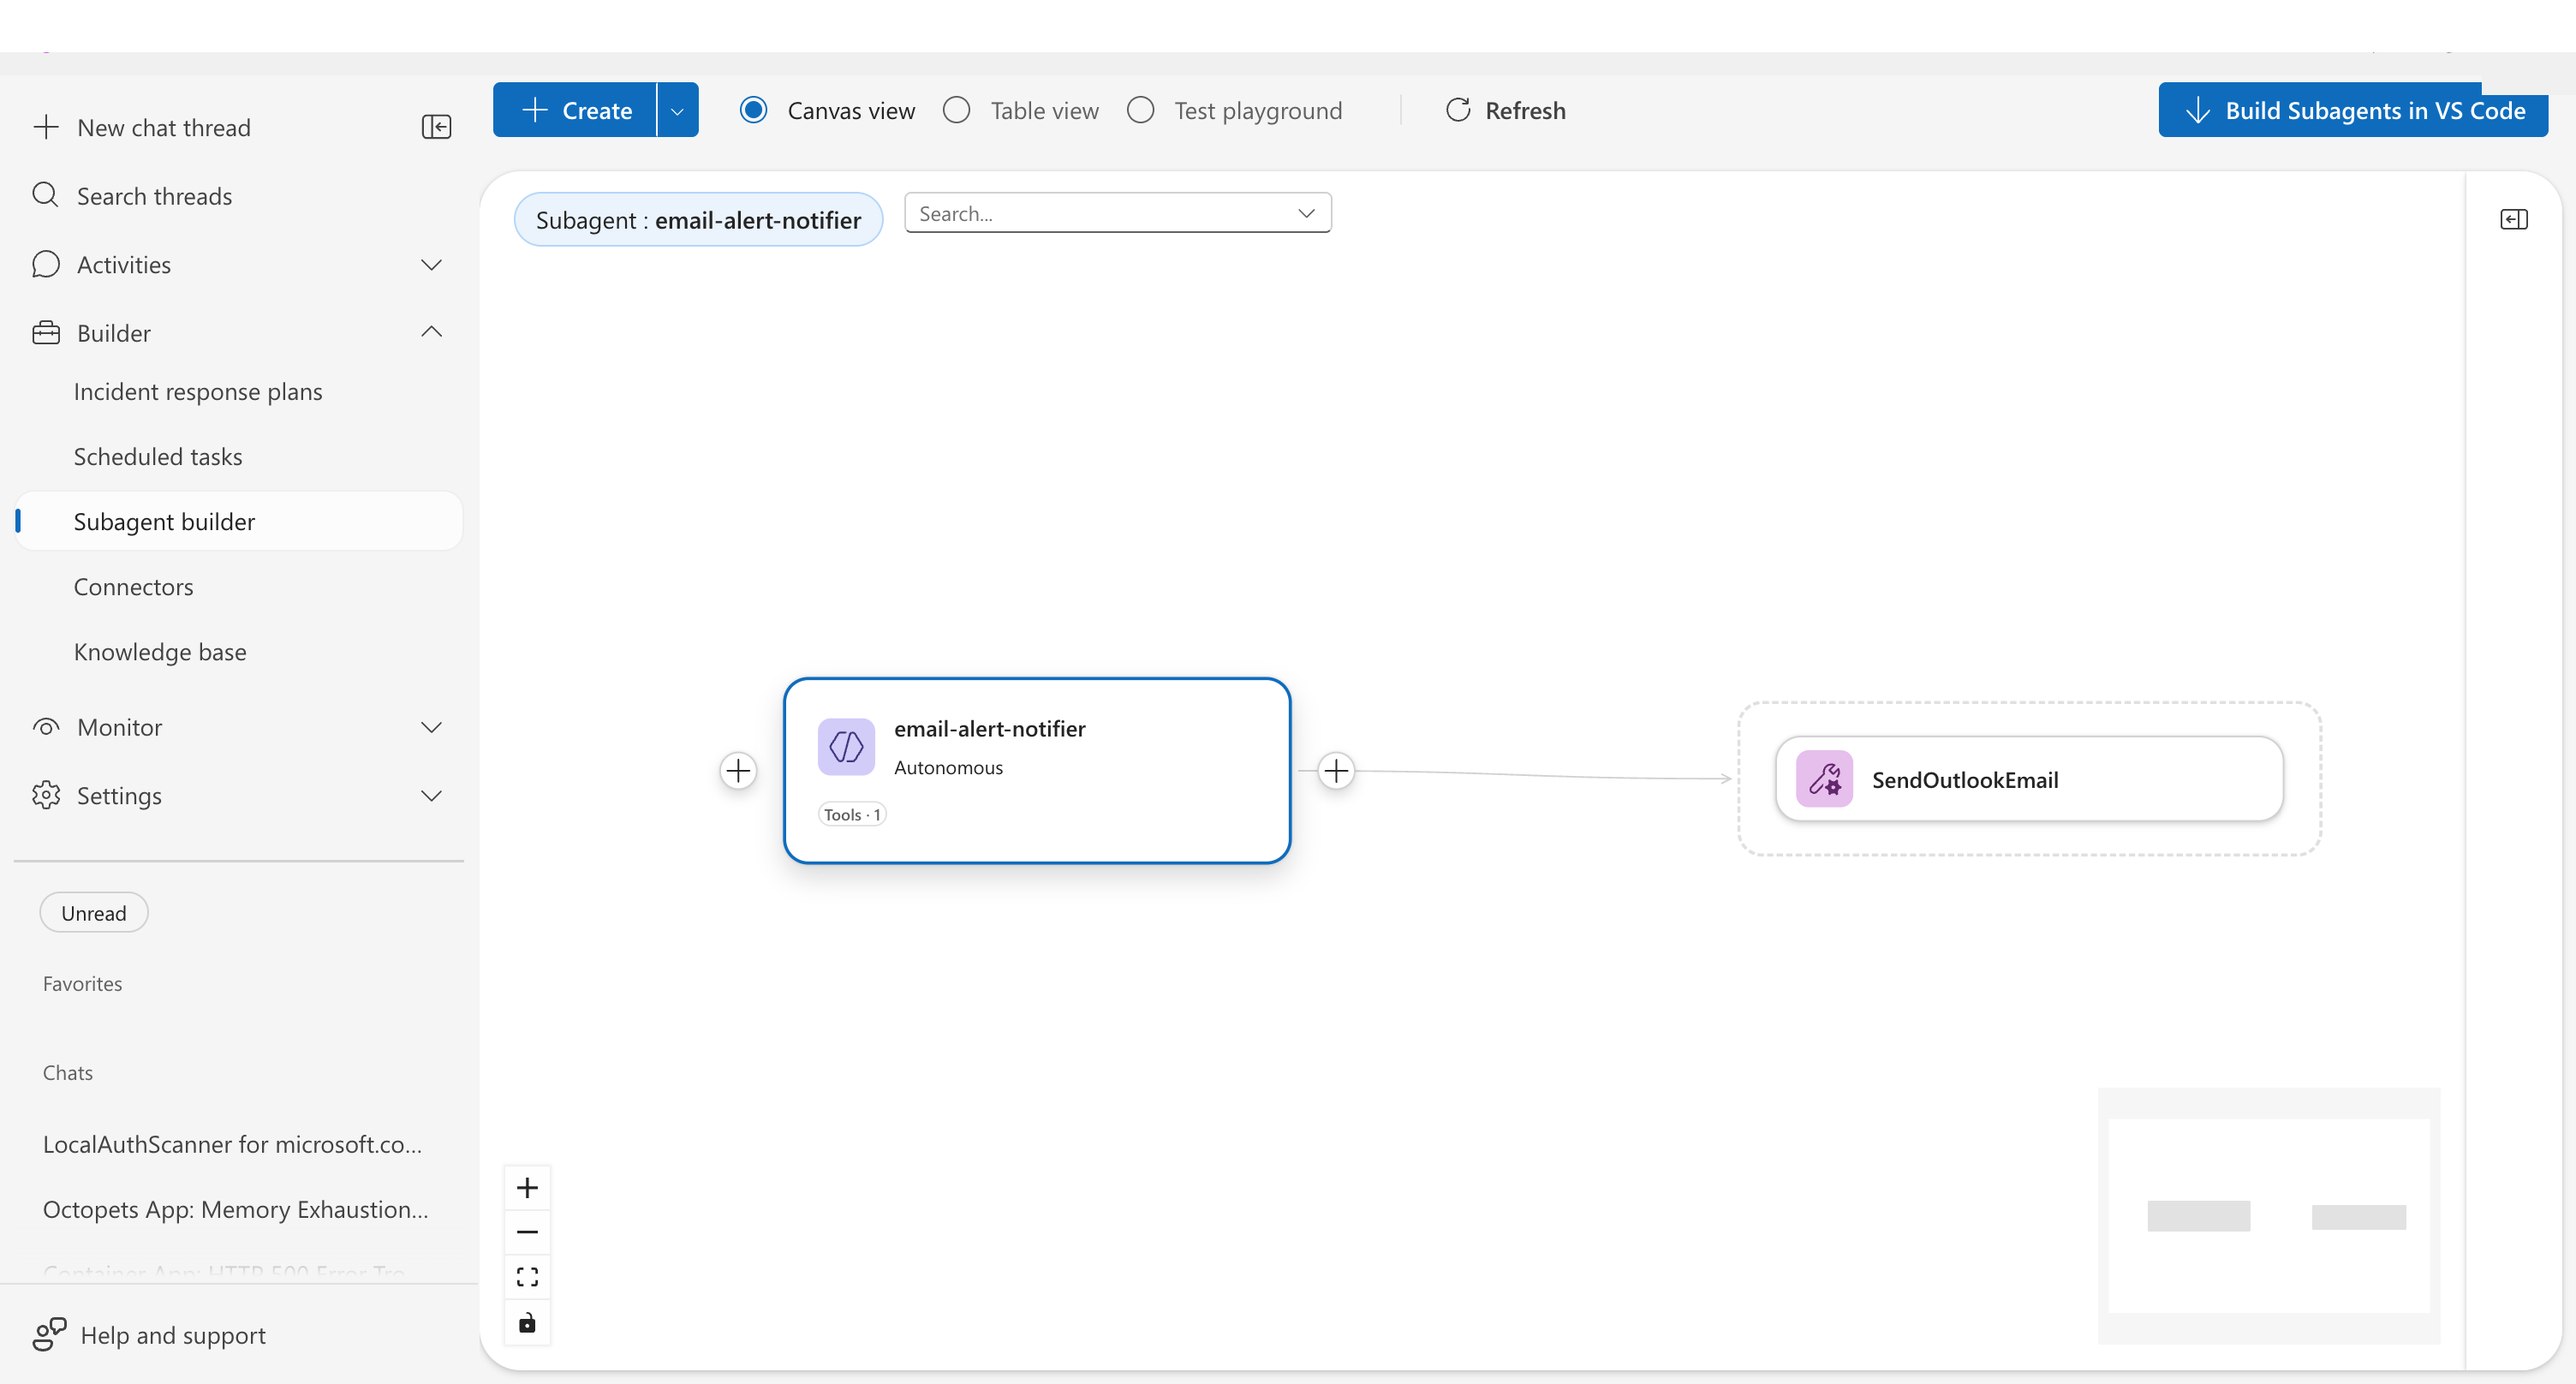Select the SendOutlookEmail tool node
Viewport: 2576px width, 1384px height.
[x=2029, y=779]
